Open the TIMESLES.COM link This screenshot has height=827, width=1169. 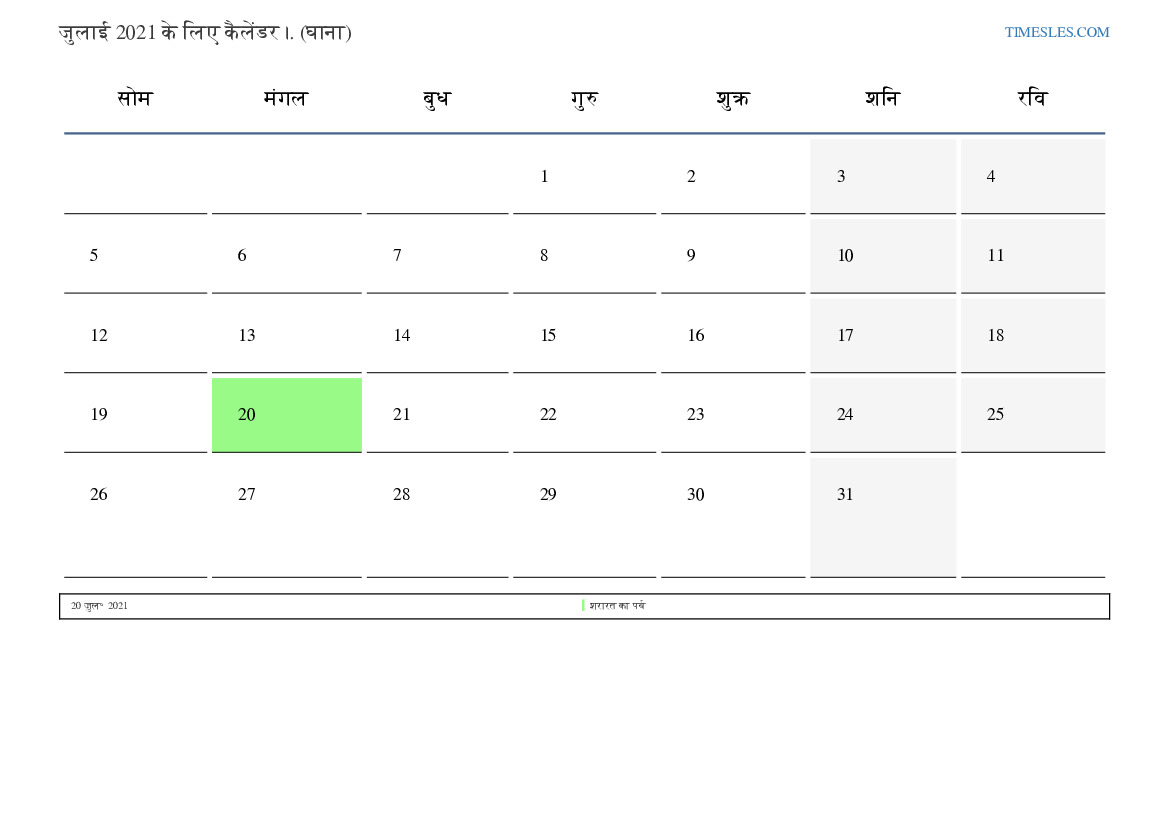click(x=1056, y=32)
